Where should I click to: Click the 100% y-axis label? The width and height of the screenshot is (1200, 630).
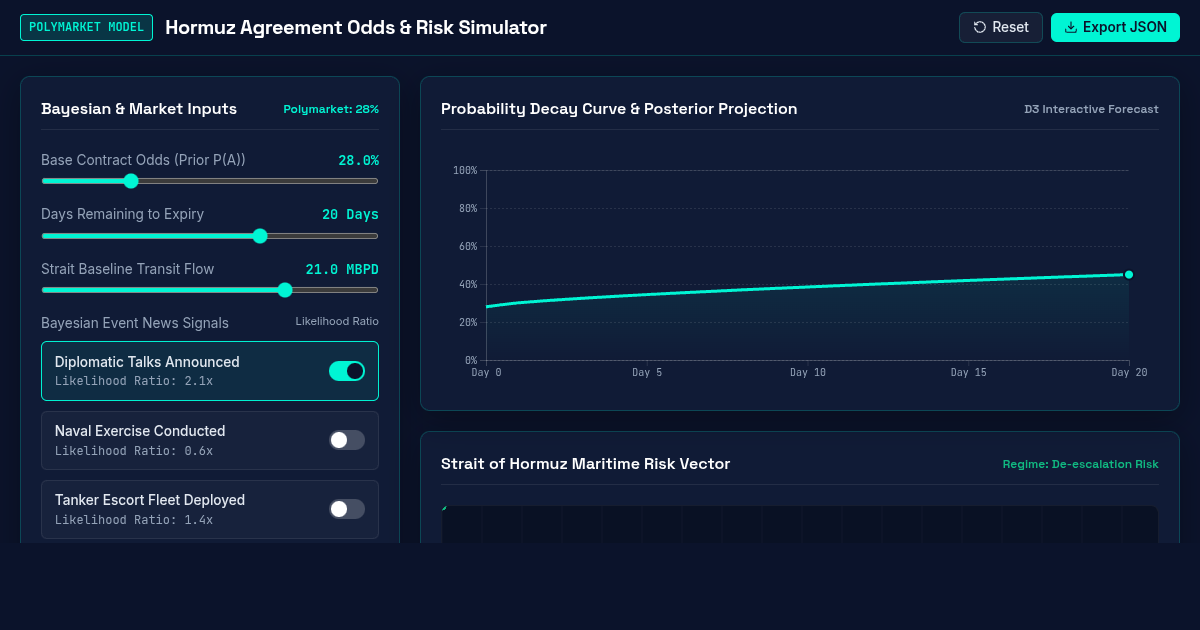pos(465,170)
